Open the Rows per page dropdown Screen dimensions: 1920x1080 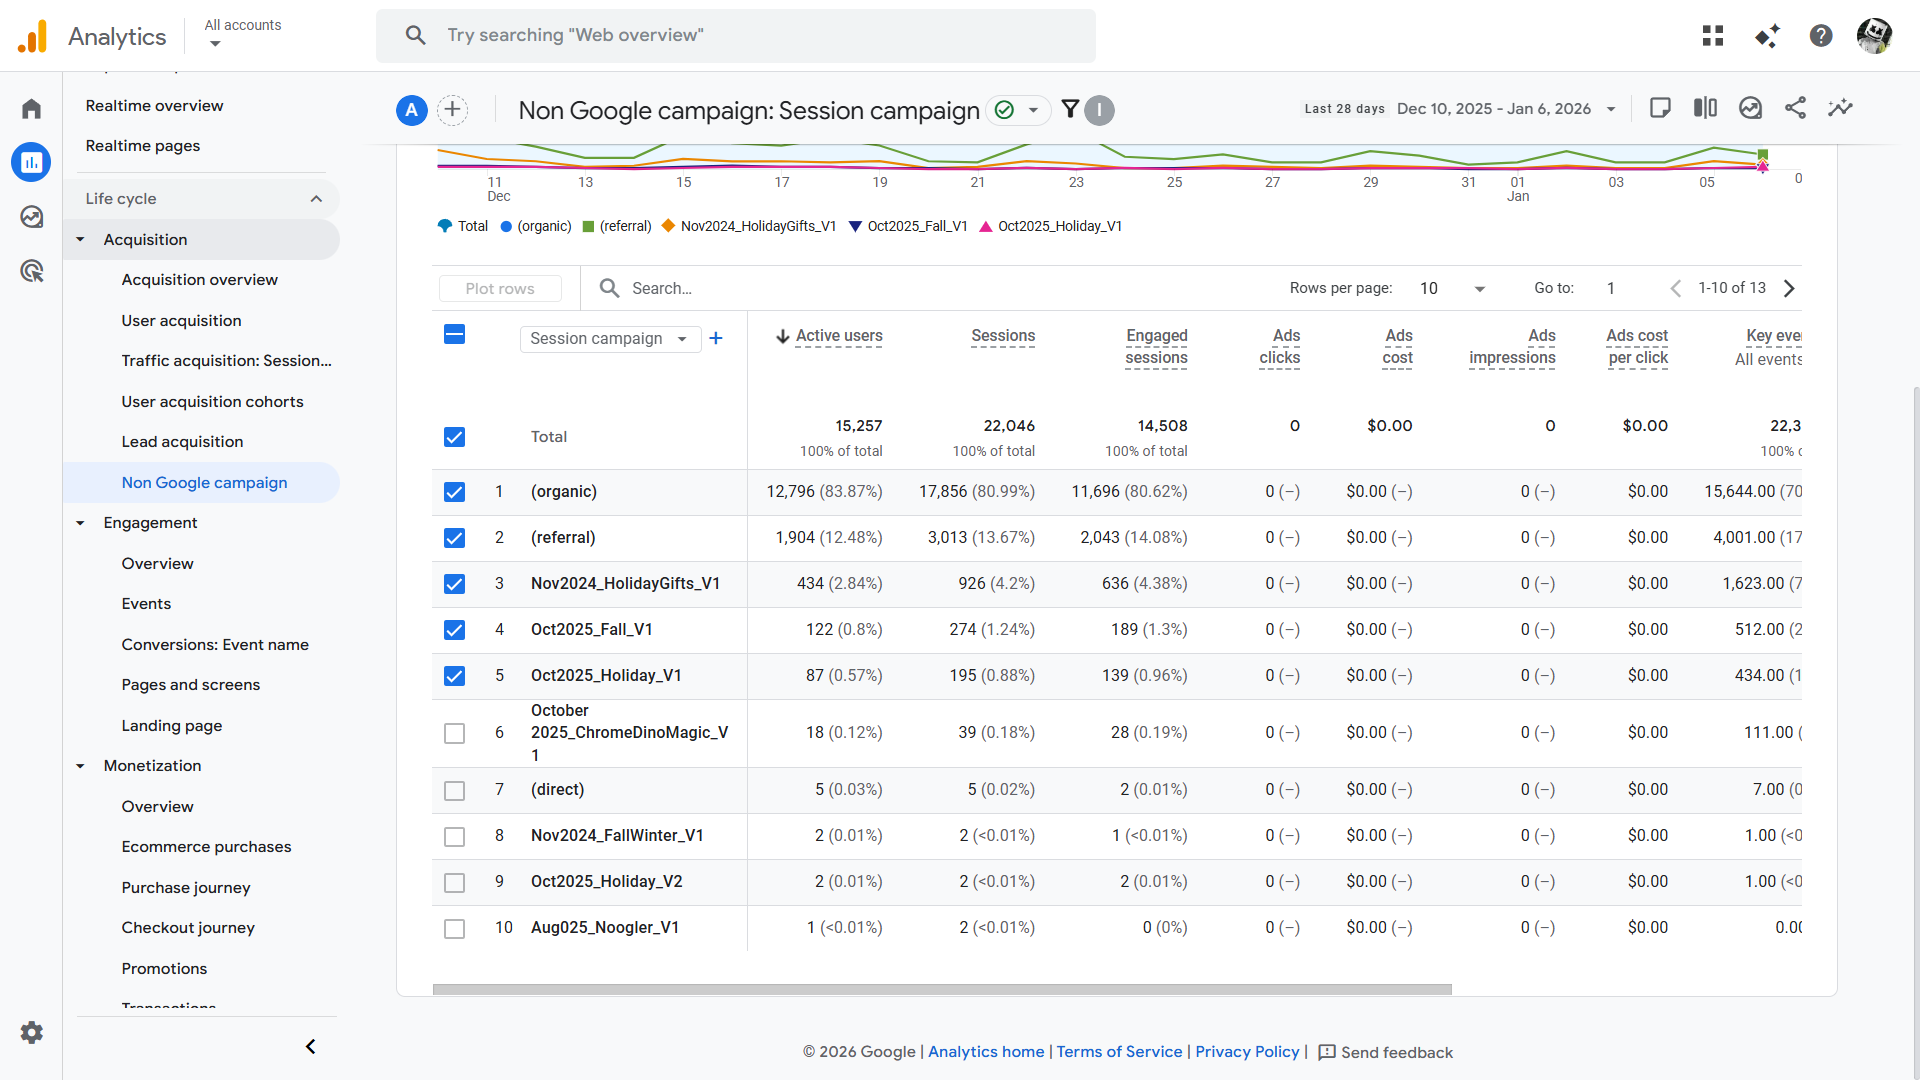click(1452, 289)
